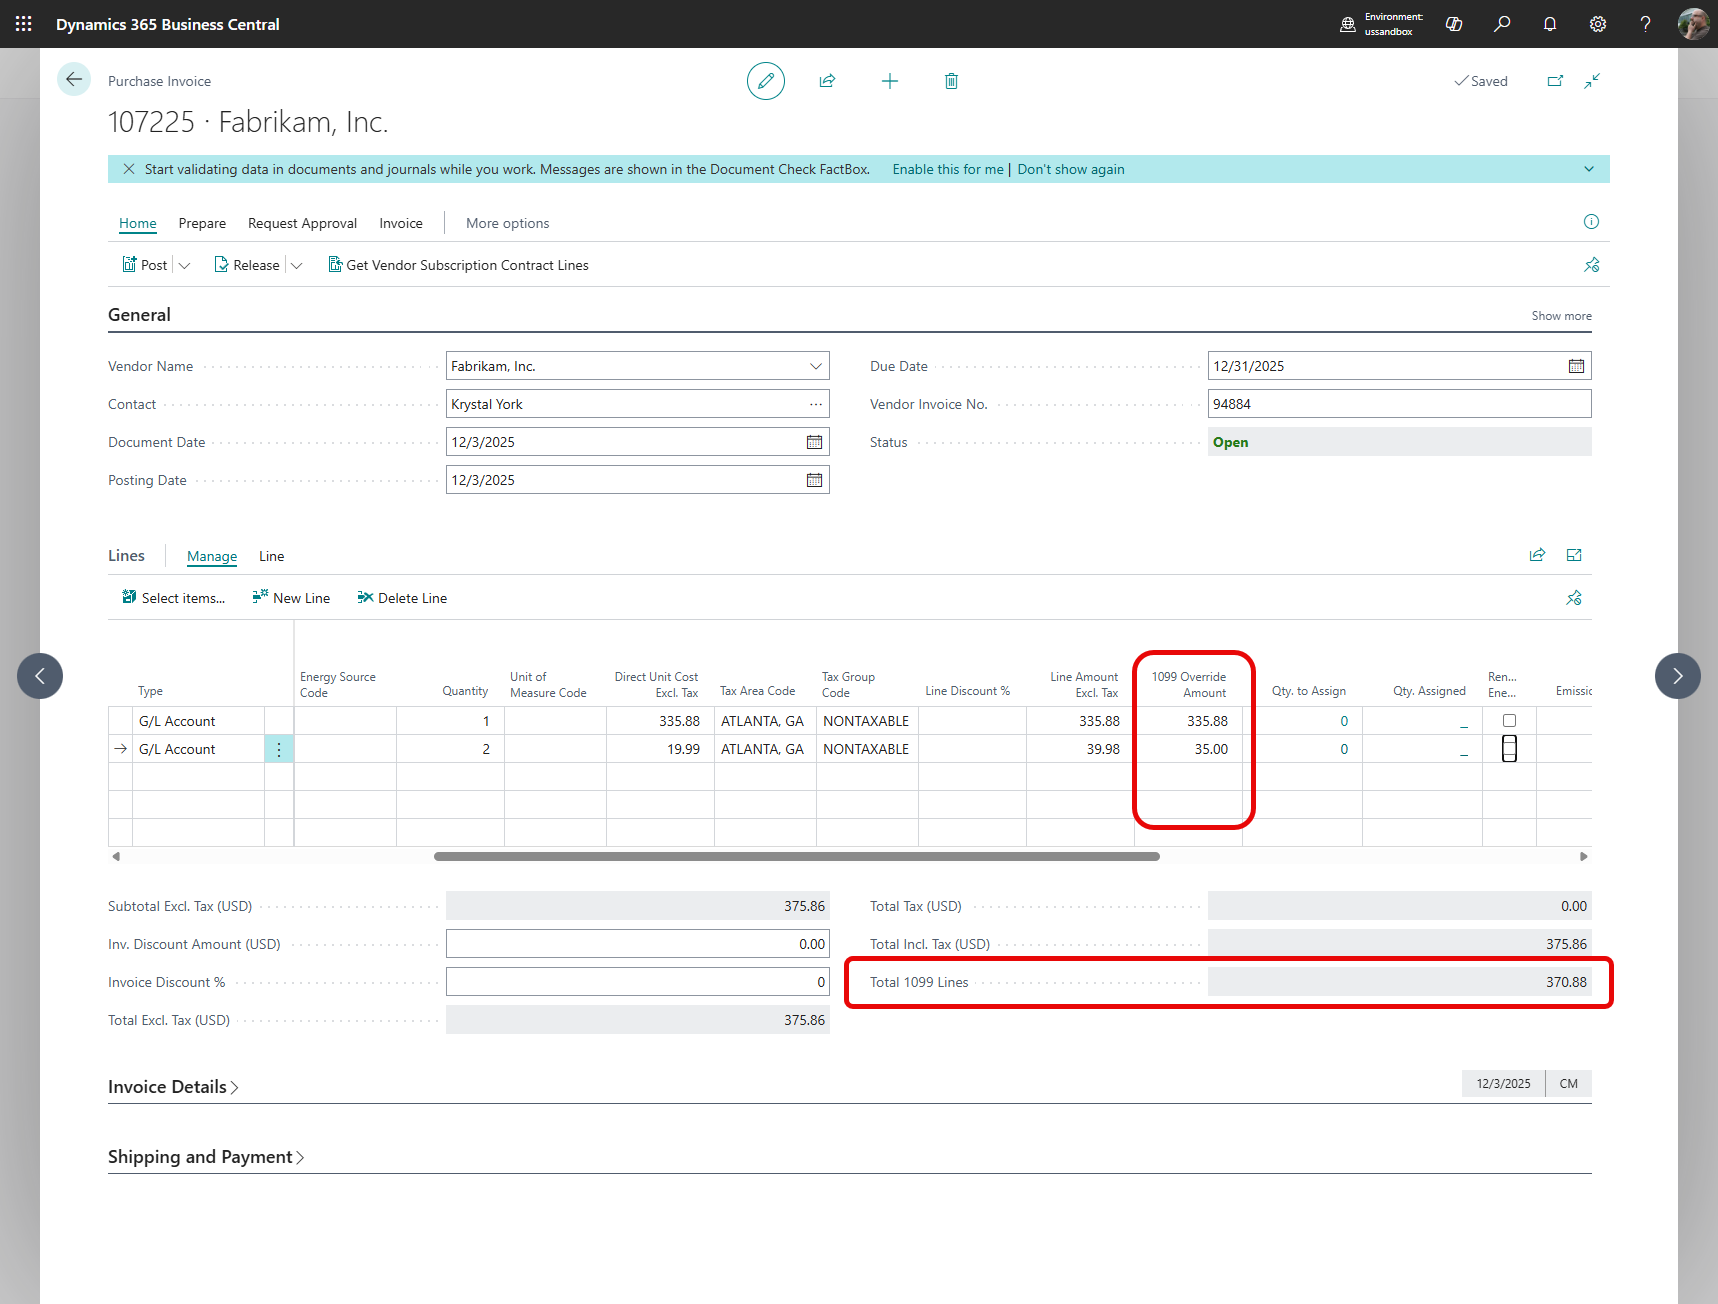This screenshot has width=1718, height=1304.
Task: Click Qty. to Assign value on first line
Action: click(1344, 721)
